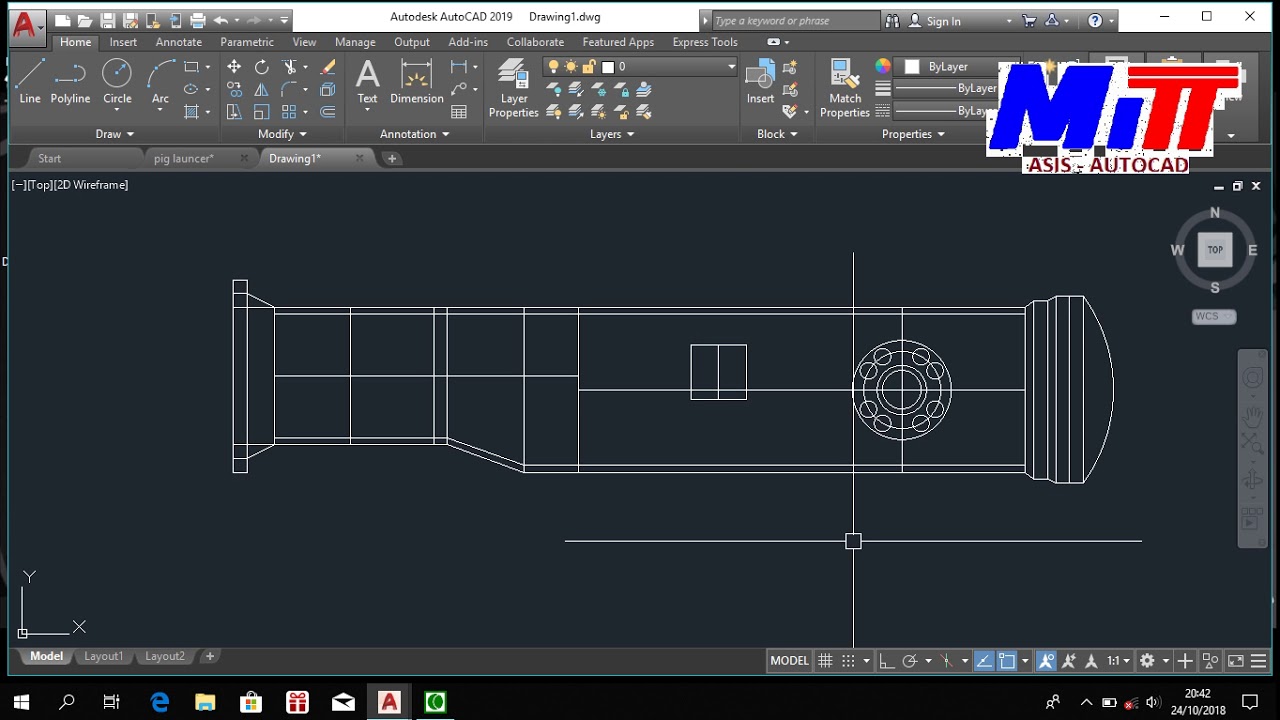Image resolution: width=1280 pixels, height=720 pixels.
Task: Select the Arc tool
Action: pos(160,81)
